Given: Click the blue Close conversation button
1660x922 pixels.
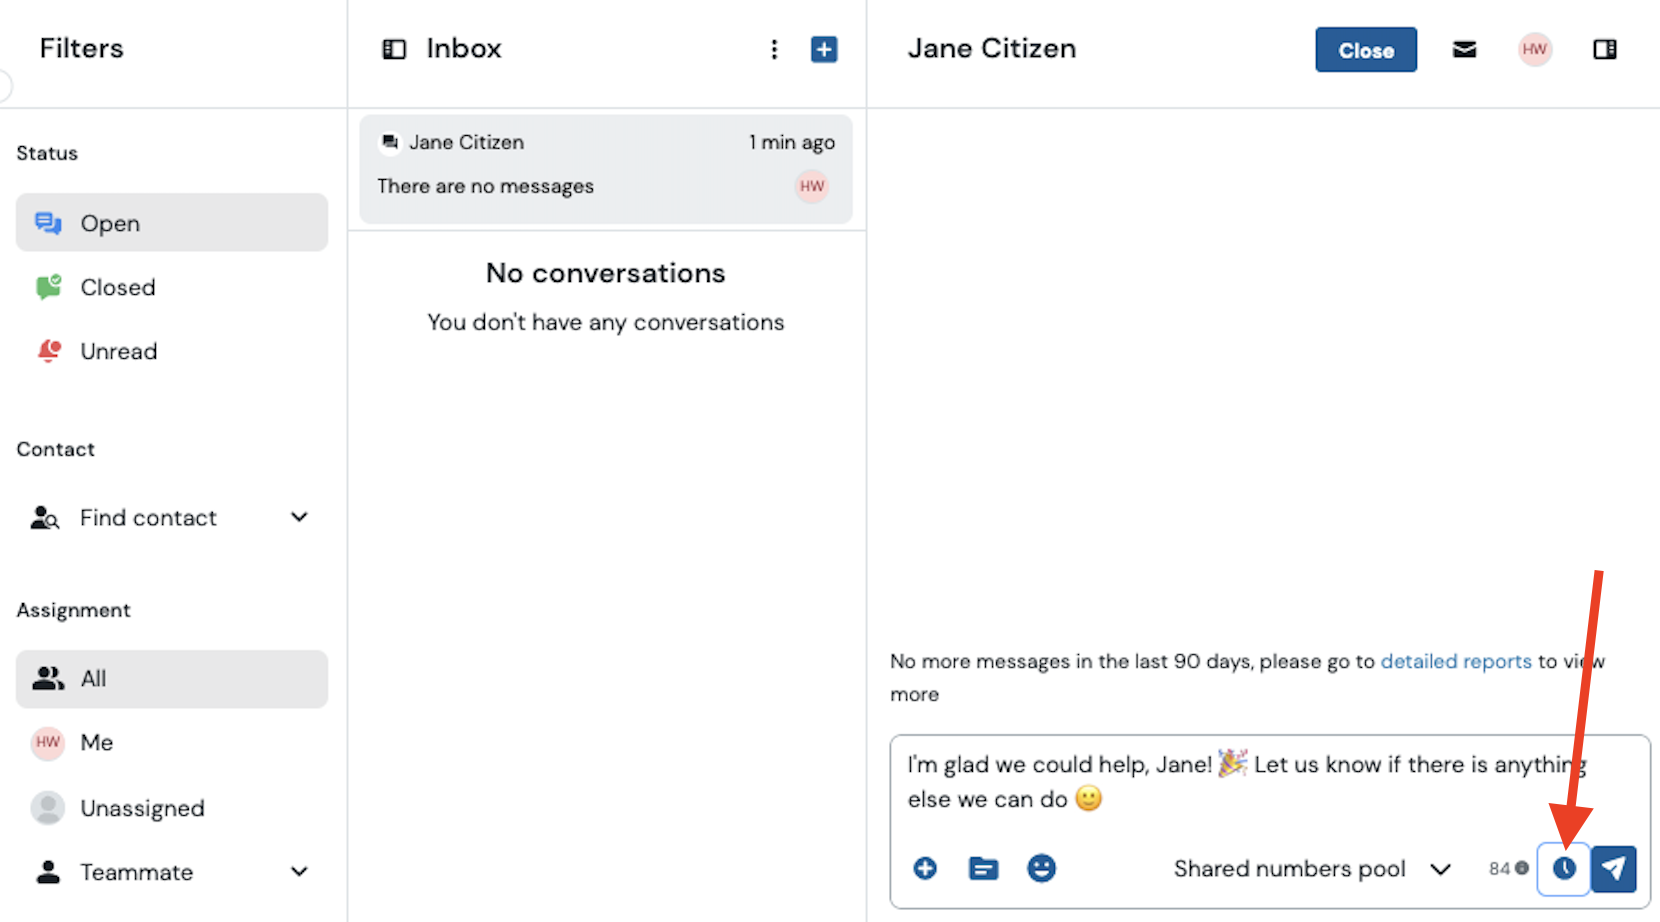Looking at the screenshot, I should 1365,50.
